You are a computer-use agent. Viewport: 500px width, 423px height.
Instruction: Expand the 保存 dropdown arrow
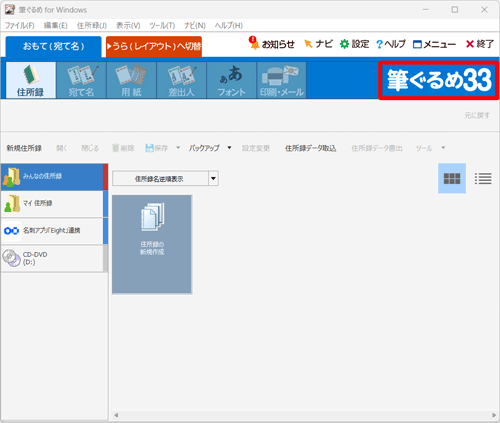click(178, 148)
